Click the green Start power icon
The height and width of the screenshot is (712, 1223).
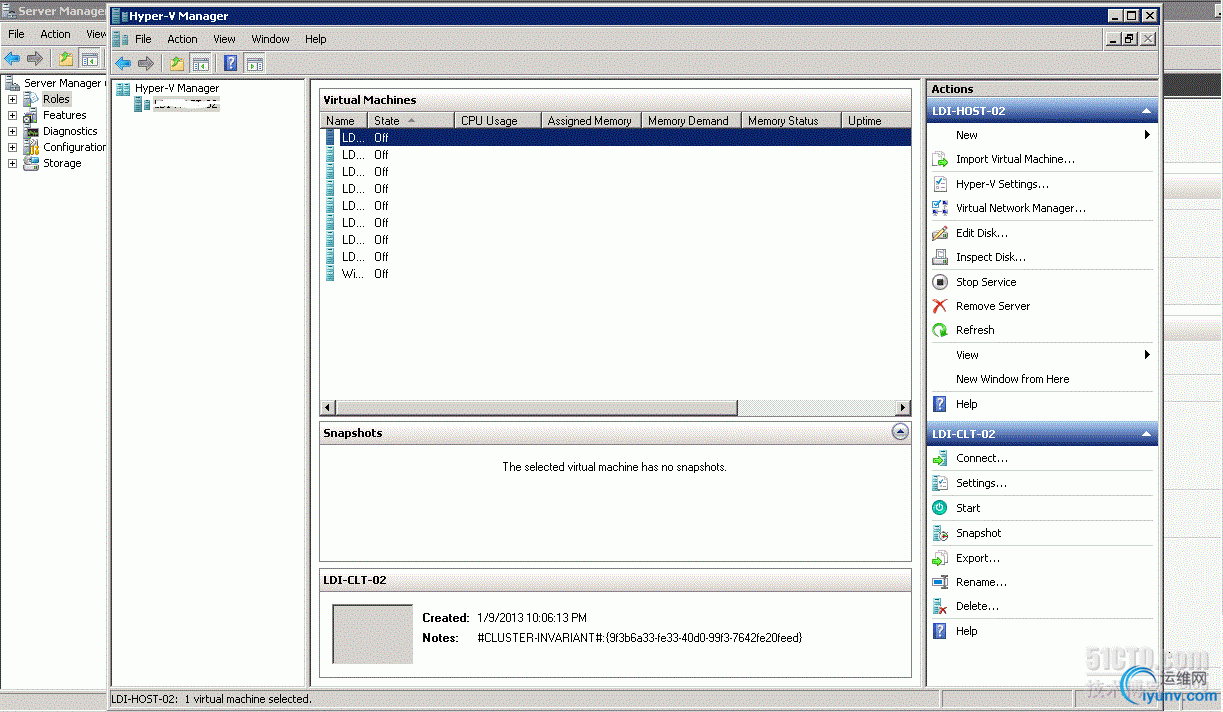tap(939, 508)
